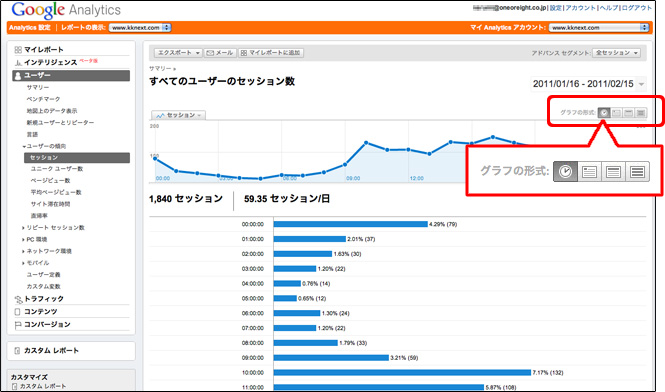This screenshot has height=392, width=665.
Task: Click the ヘルプ link
Action: [x=609, y=8]
